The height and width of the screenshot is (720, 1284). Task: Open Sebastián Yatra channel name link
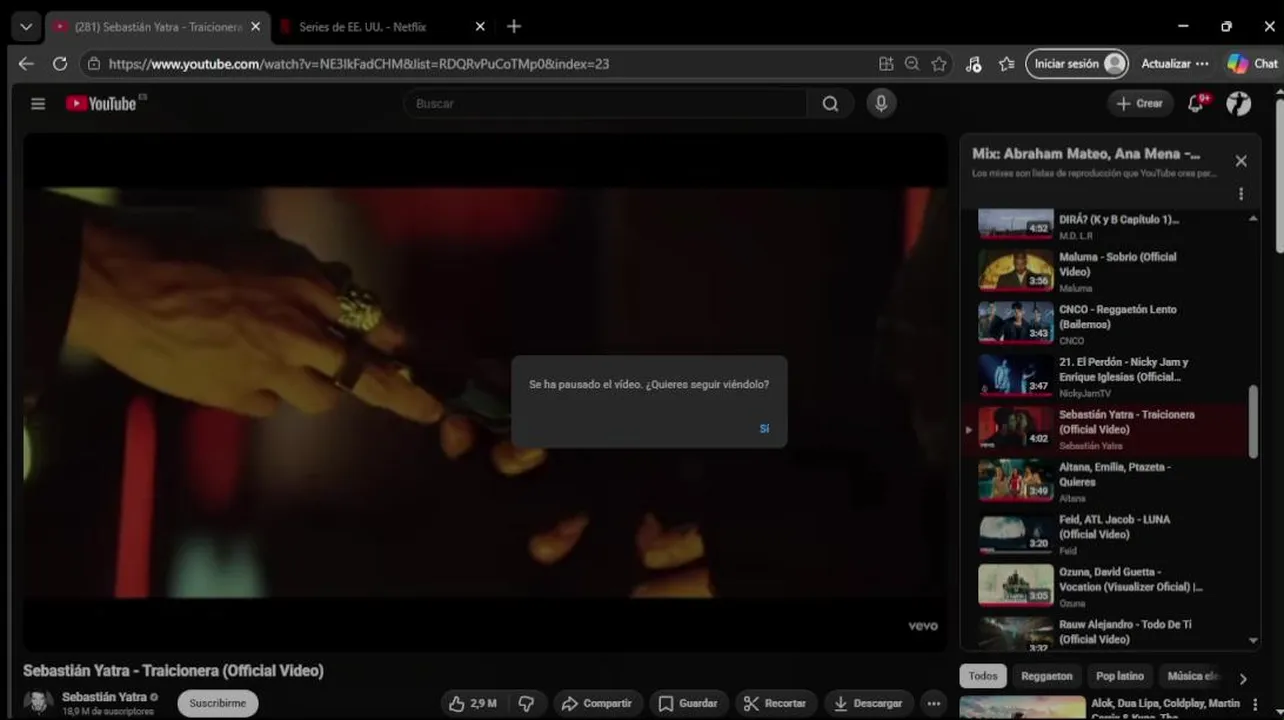tap(104, 697)
